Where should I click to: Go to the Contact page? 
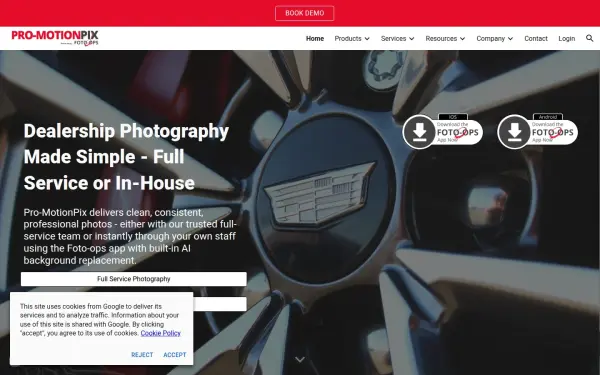[536, 39]
